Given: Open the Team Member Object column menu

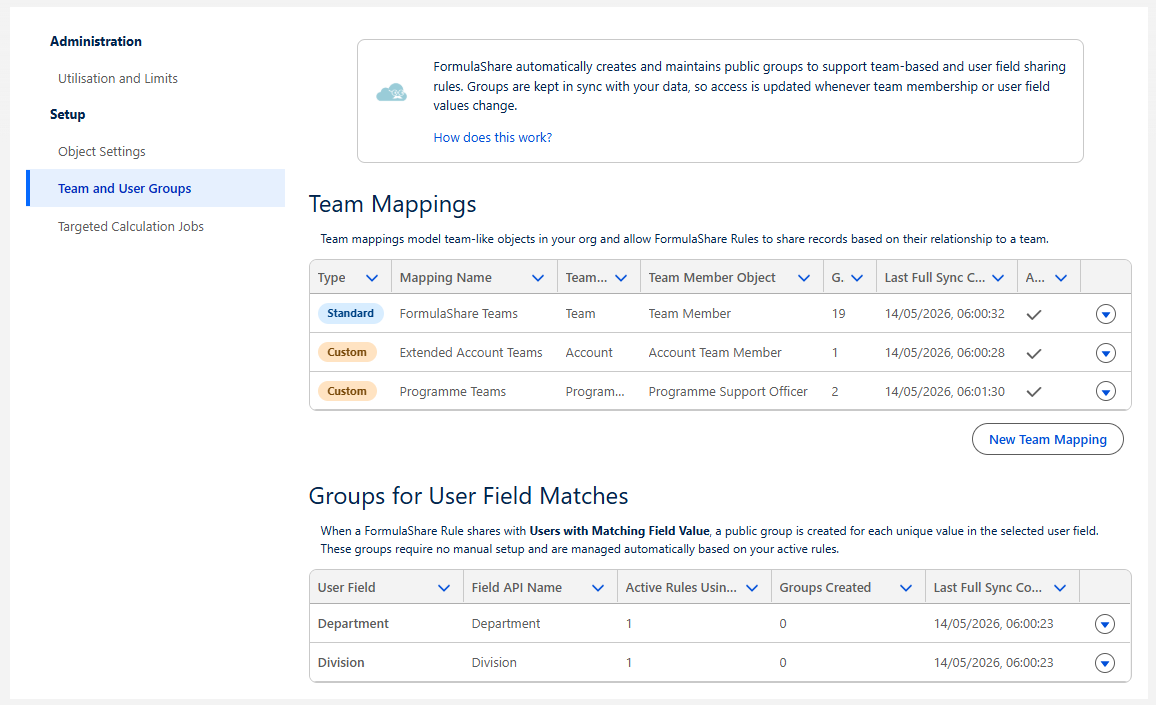Looking at the screenshot, I should [804, 278].
